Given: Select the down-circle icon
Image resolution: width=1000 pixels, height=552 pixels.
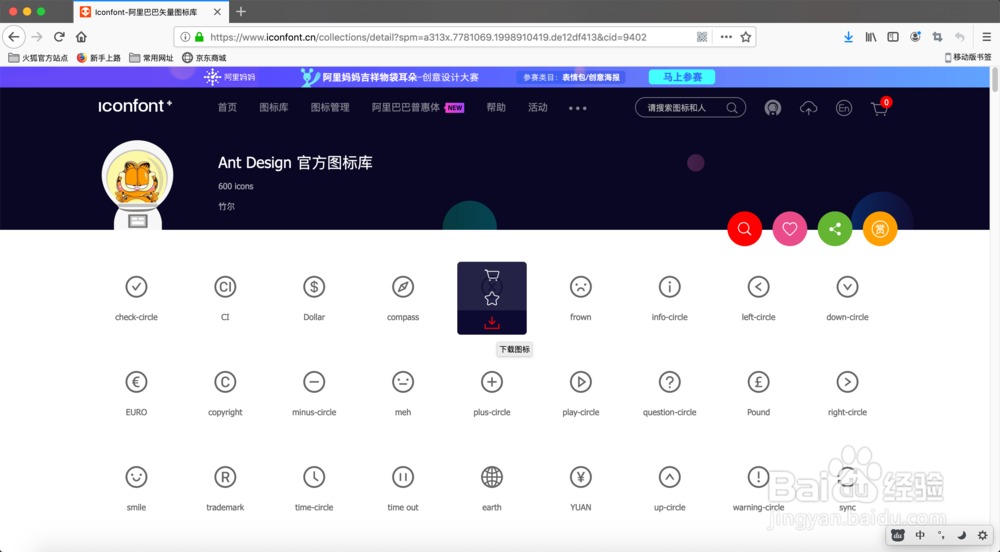Looking at the screenshot, I should click(x=847, y=287).
